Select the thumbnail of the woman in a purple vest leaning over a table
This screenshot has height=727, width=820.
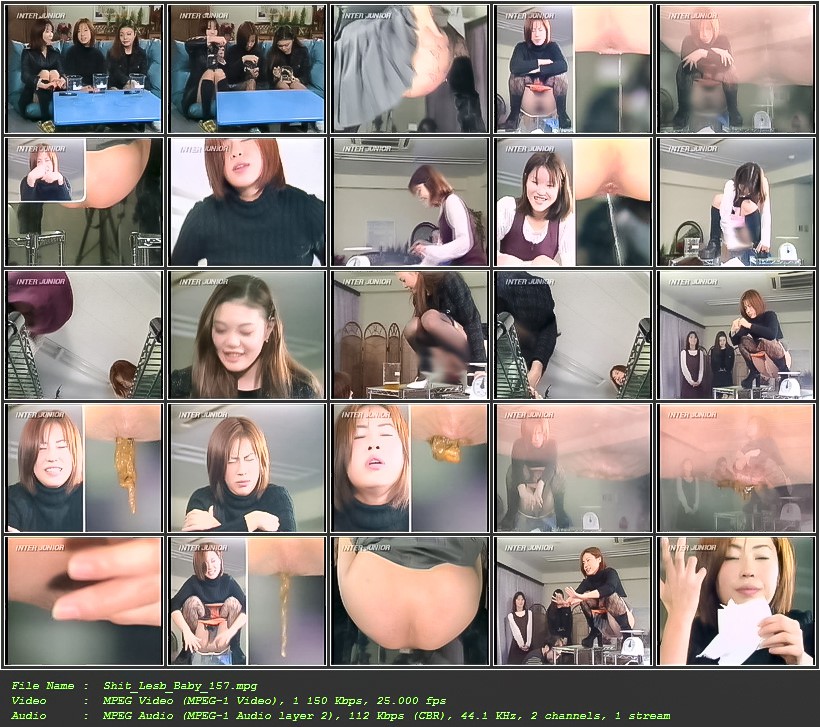(x=411, y=202)
